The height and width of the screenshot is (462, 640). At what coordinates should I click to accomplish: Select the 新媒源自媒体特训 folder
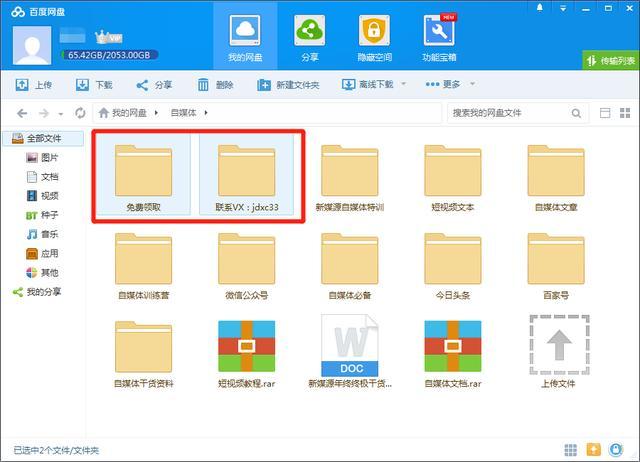[x=350, y=178]
